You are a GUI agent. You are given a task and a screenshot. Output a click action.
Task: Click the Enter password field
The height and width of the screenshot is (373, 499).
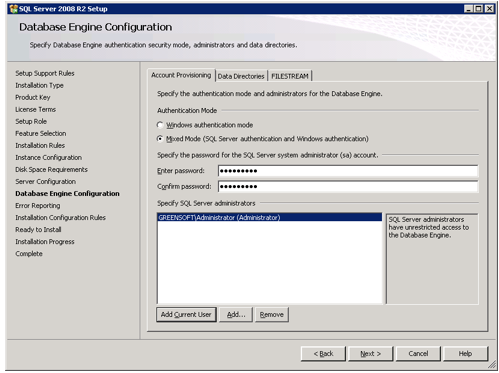348,171
